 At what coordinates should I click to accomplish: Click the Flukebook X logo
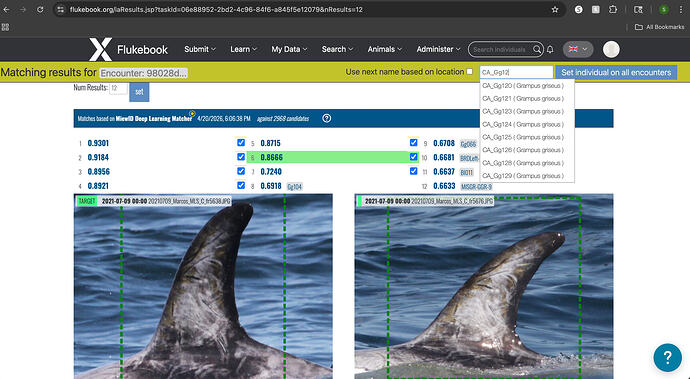(x=100, y=49)
